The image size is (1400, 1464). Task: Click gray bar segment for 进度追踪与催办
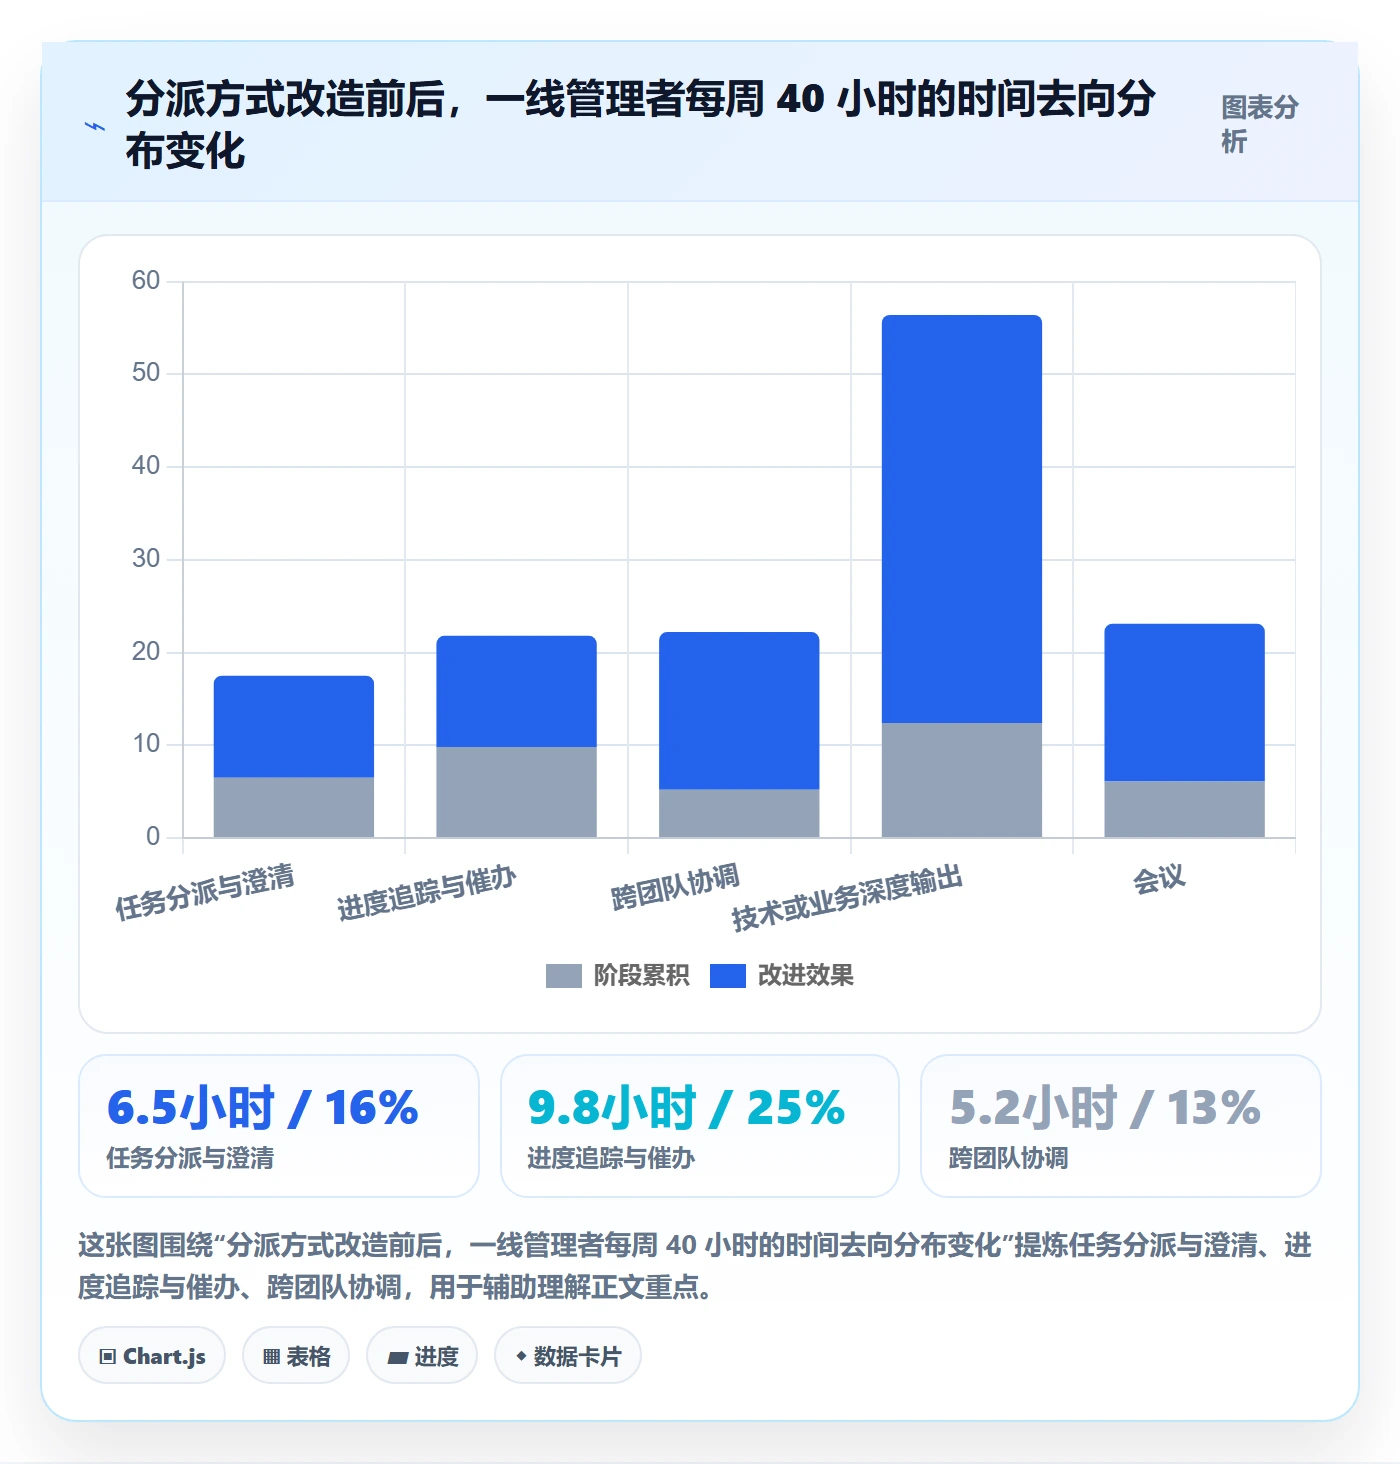pyautogui.click(x=516, y=792)
